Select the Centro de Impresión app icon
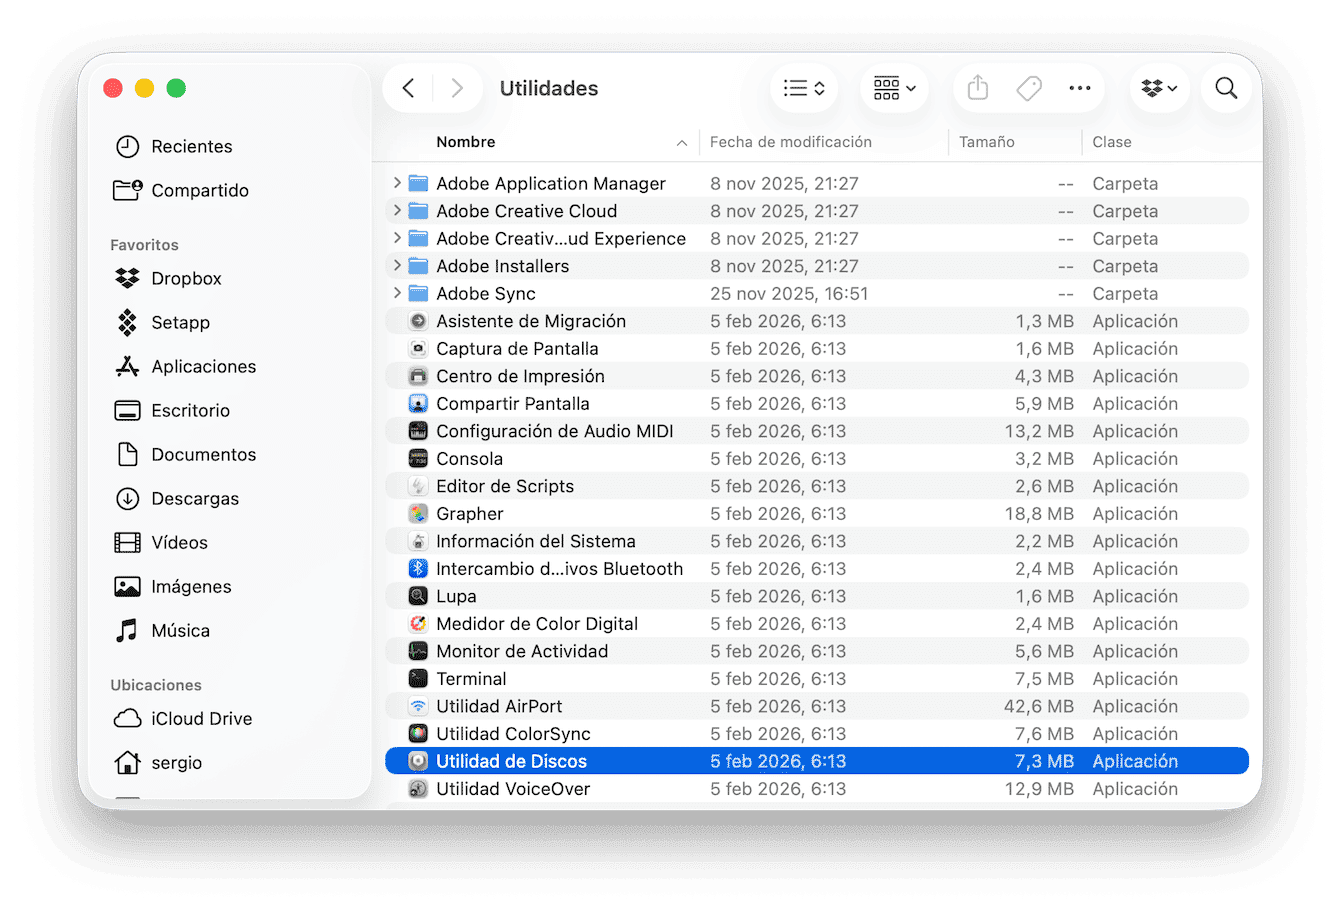 [x=418, y=376]
